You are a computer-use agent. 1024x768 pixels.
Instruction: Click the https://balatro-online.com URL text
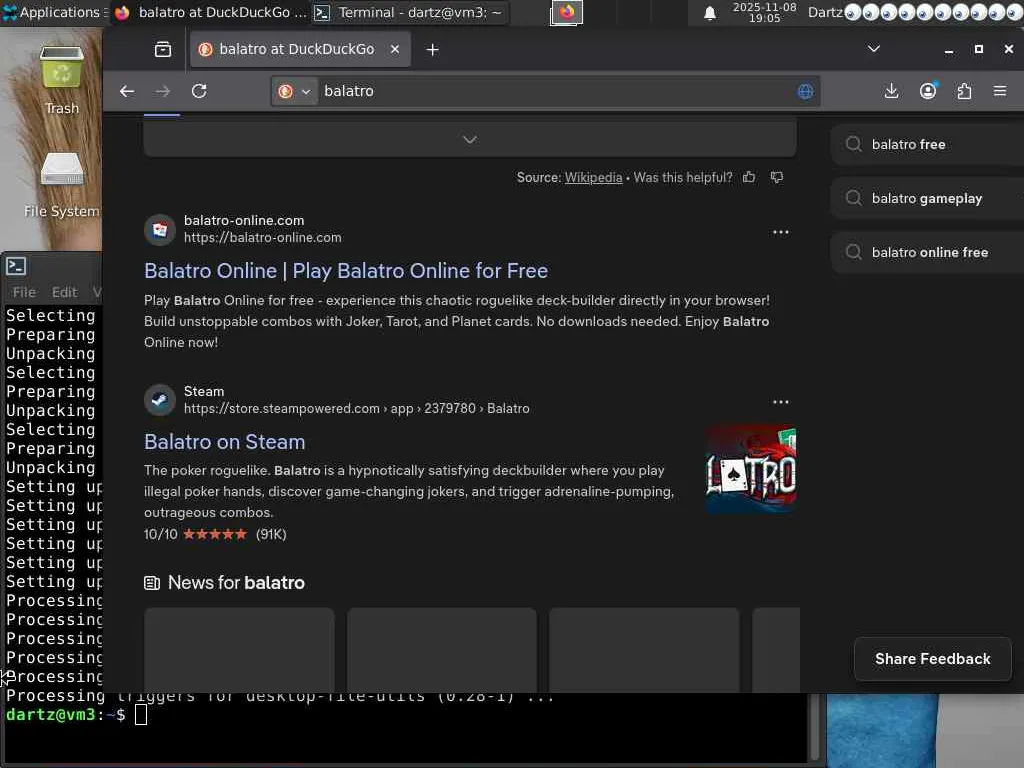263,238
